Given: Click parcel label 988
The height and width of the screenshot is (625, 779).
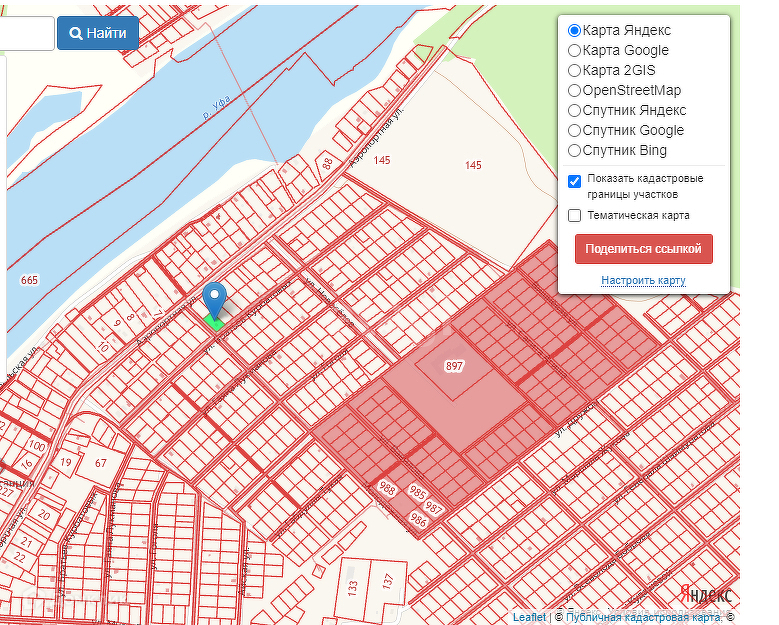Looking at the screenshot, I should tap(387, 488).
